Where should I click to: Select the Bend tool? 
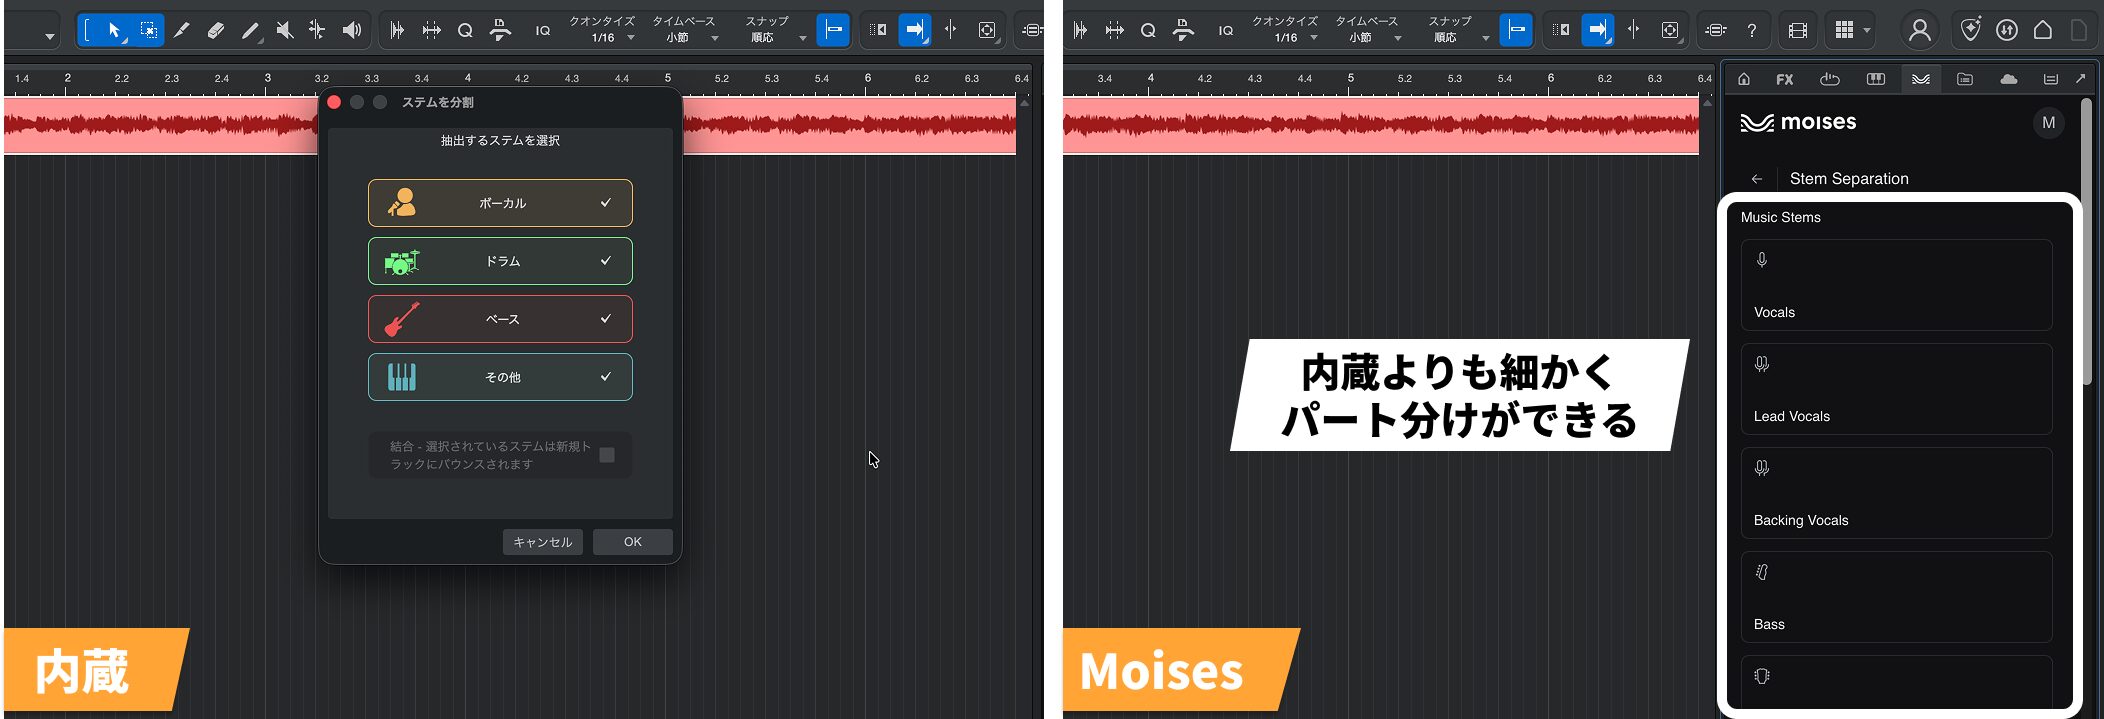[317, 31]
